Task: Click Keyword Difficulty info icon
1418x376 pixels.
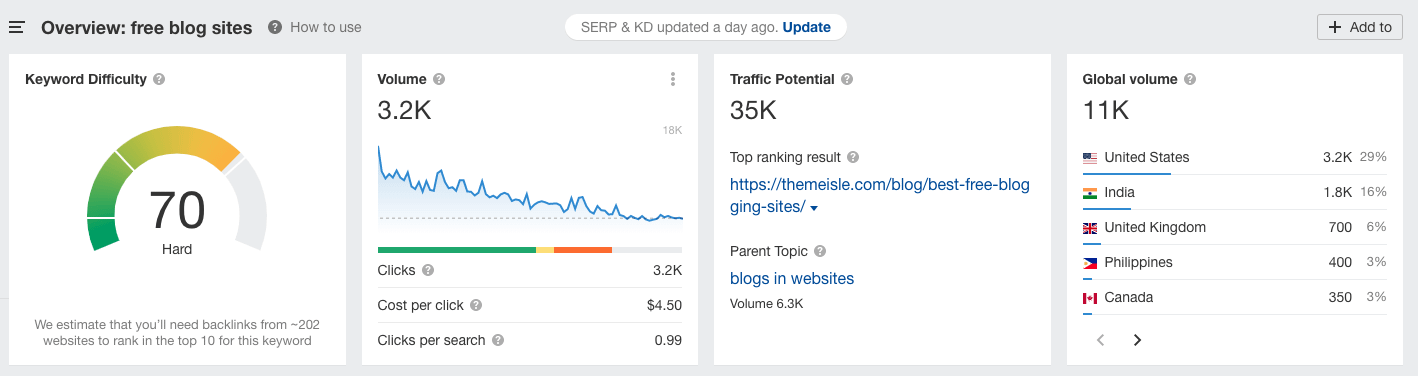Action: [x=160, y=79]
